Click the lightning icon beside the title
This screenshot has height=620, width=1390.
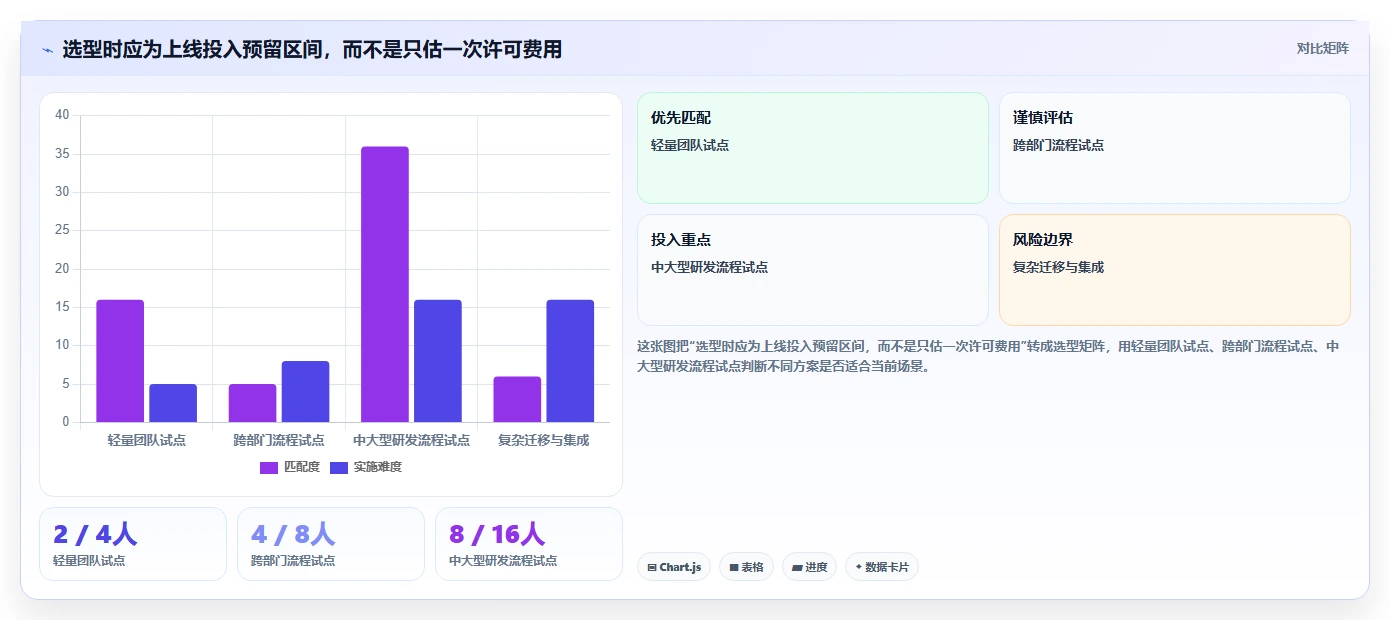[48, 50]
